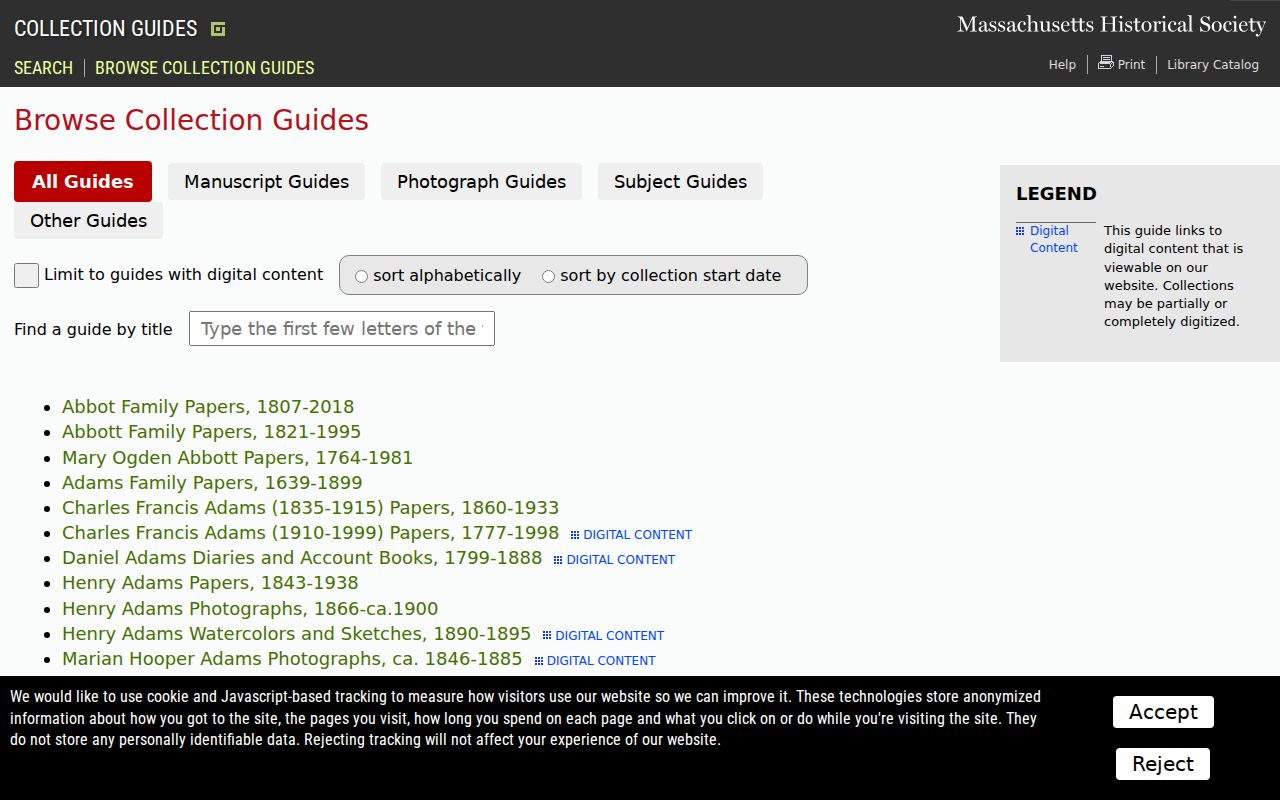Open Adams Family Papers, 1639-1899
Viewport: 1280px width, 800px height.
[x=212, y=483]
